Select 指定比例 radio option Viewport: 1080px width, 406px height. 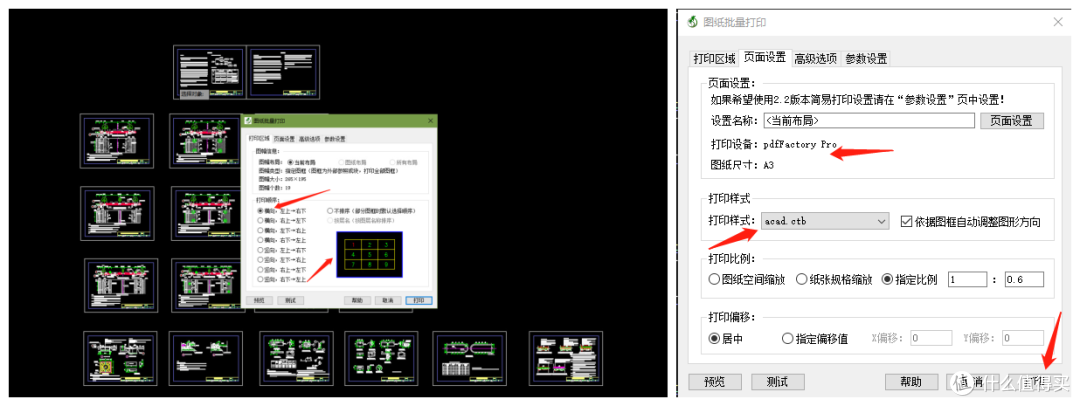pos(889,279)
